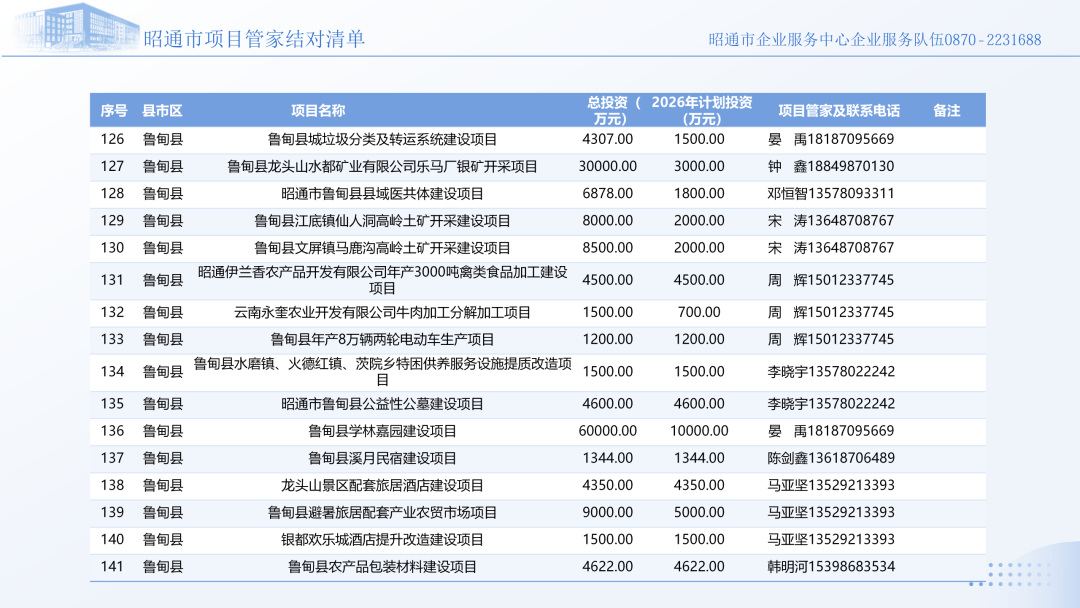Select project 昭通市鲁甸县公益性公墓建设项目
The height and width of the screenshot is (608, 1080).
pos(382,404)
